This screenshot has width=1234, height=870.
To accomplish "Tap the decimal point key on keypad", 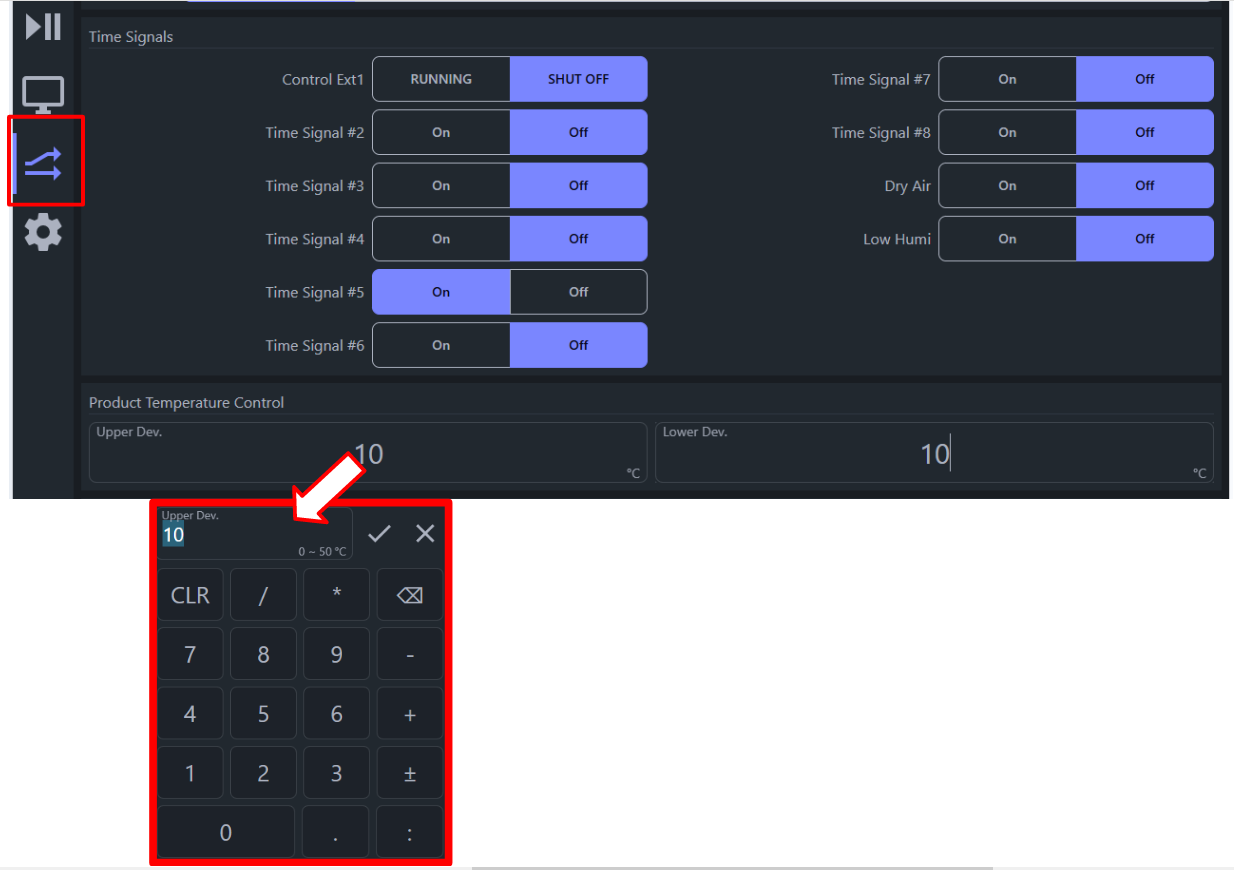I will (x=336, y=832).
